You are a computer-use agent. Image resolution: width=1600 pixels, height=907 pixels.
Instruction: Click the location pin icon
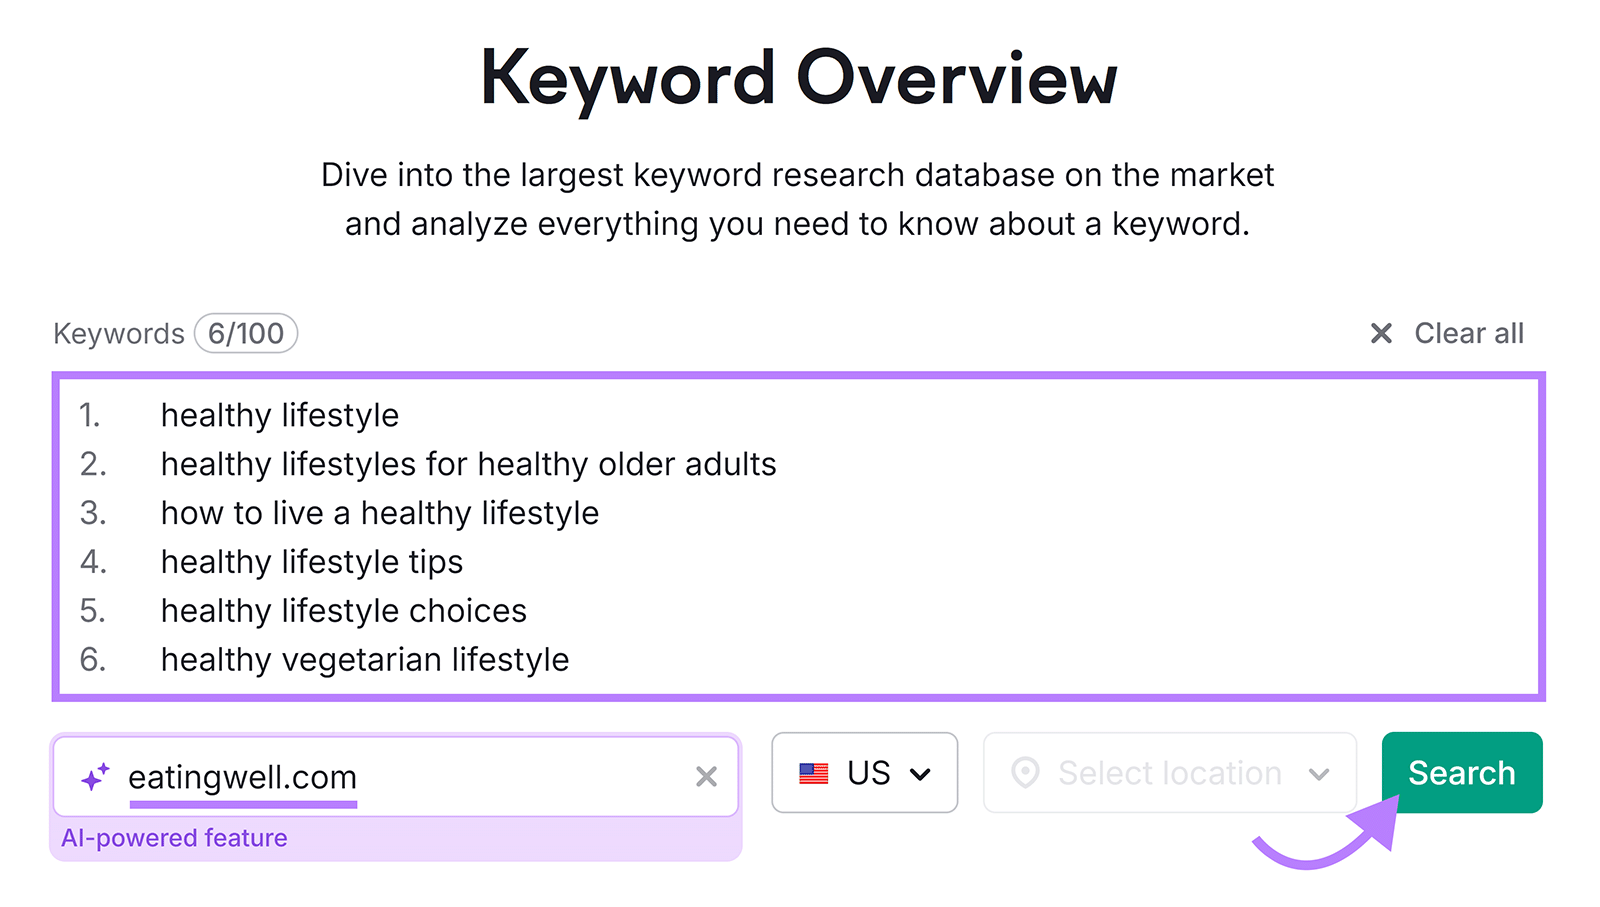click(1026, 772)
